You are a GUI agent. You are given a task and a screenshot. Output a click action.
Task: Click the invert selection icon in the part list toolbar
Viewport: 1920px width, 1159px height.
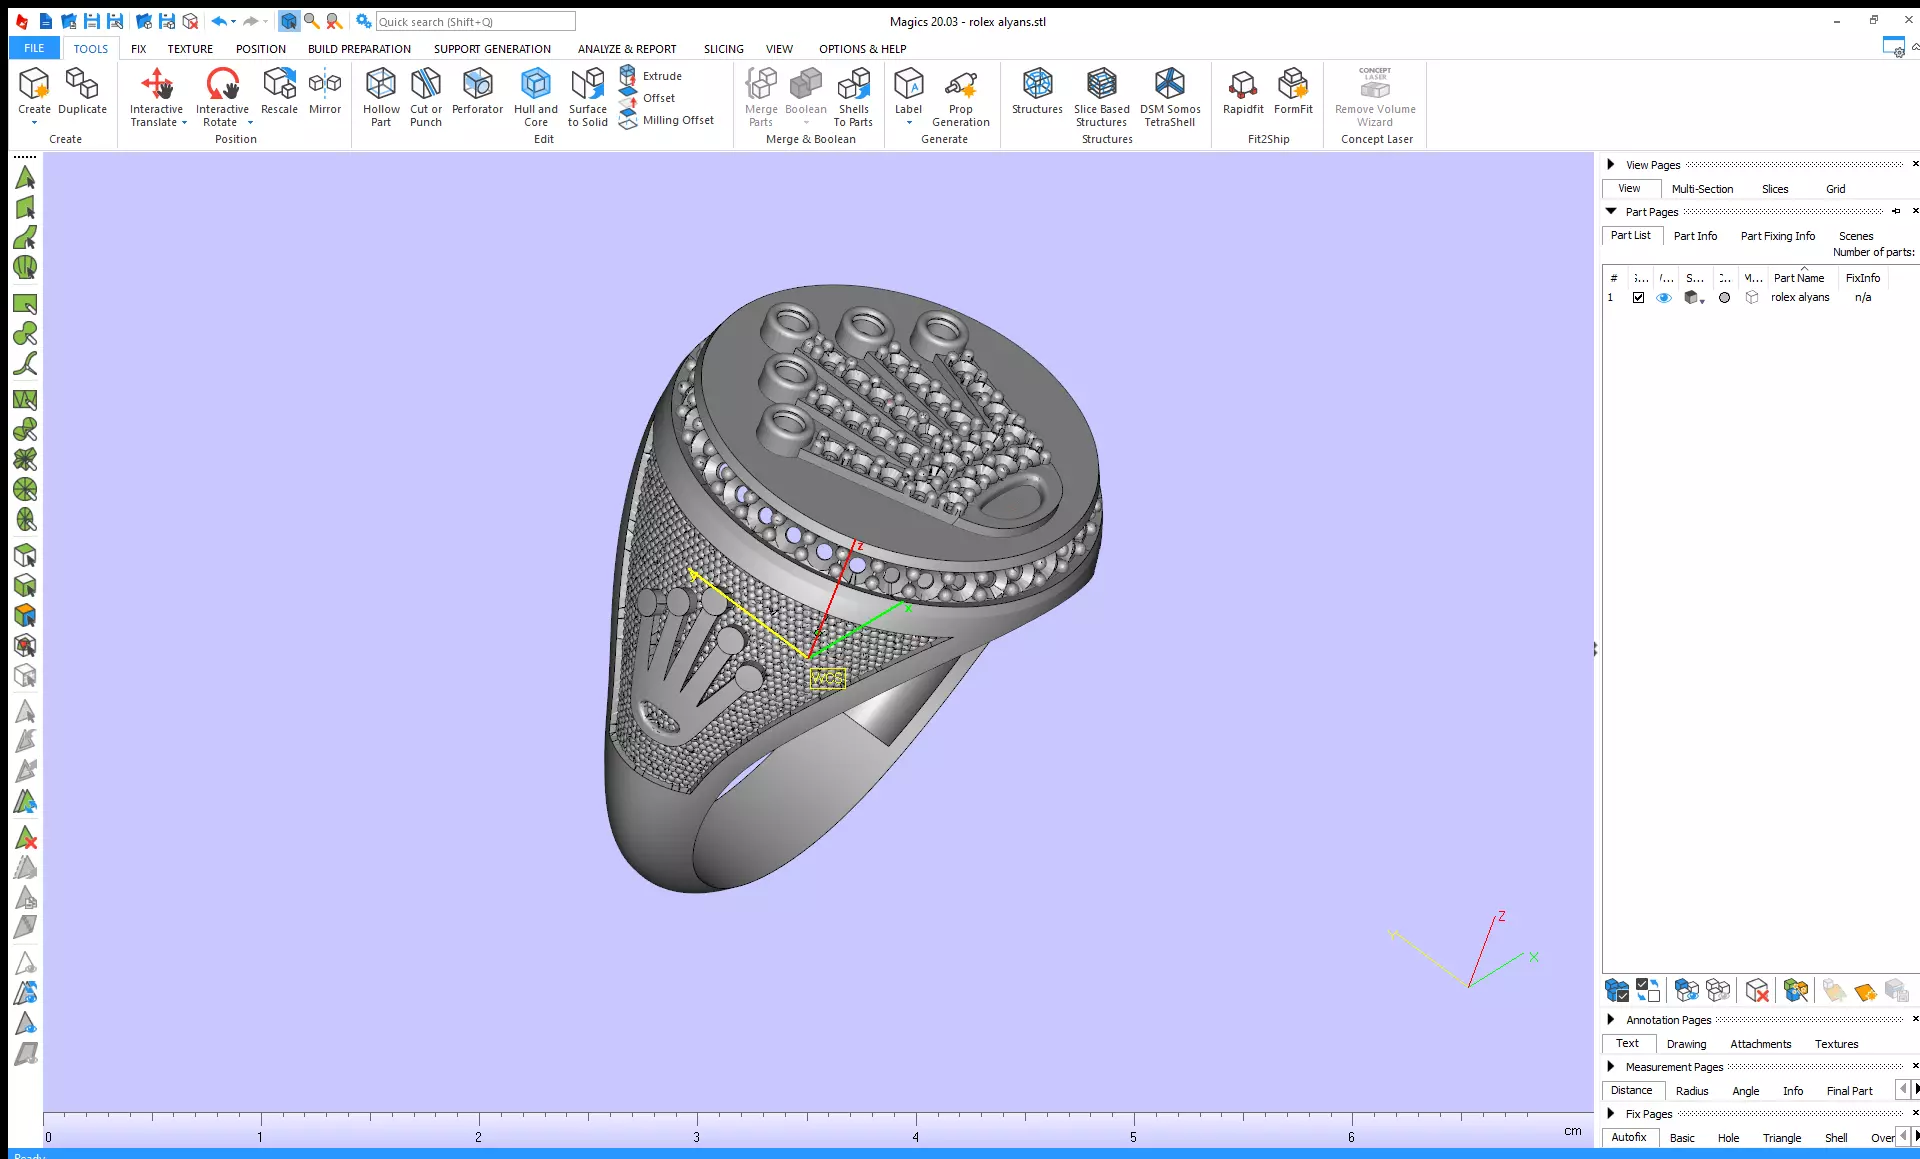1648,990
